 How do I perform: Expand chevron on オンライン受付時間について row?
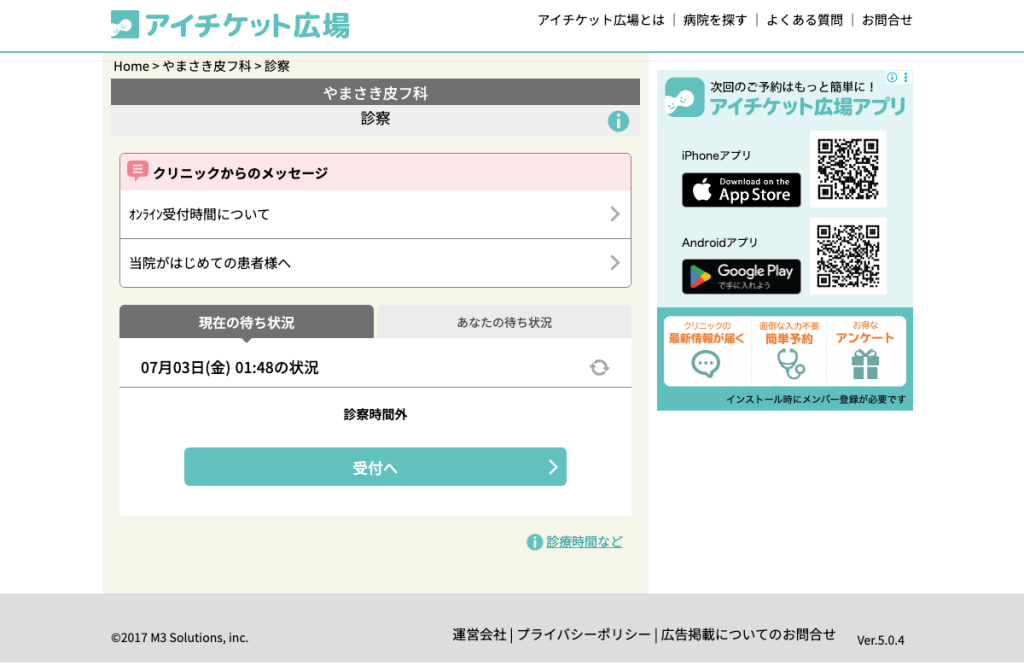point(615,214)
